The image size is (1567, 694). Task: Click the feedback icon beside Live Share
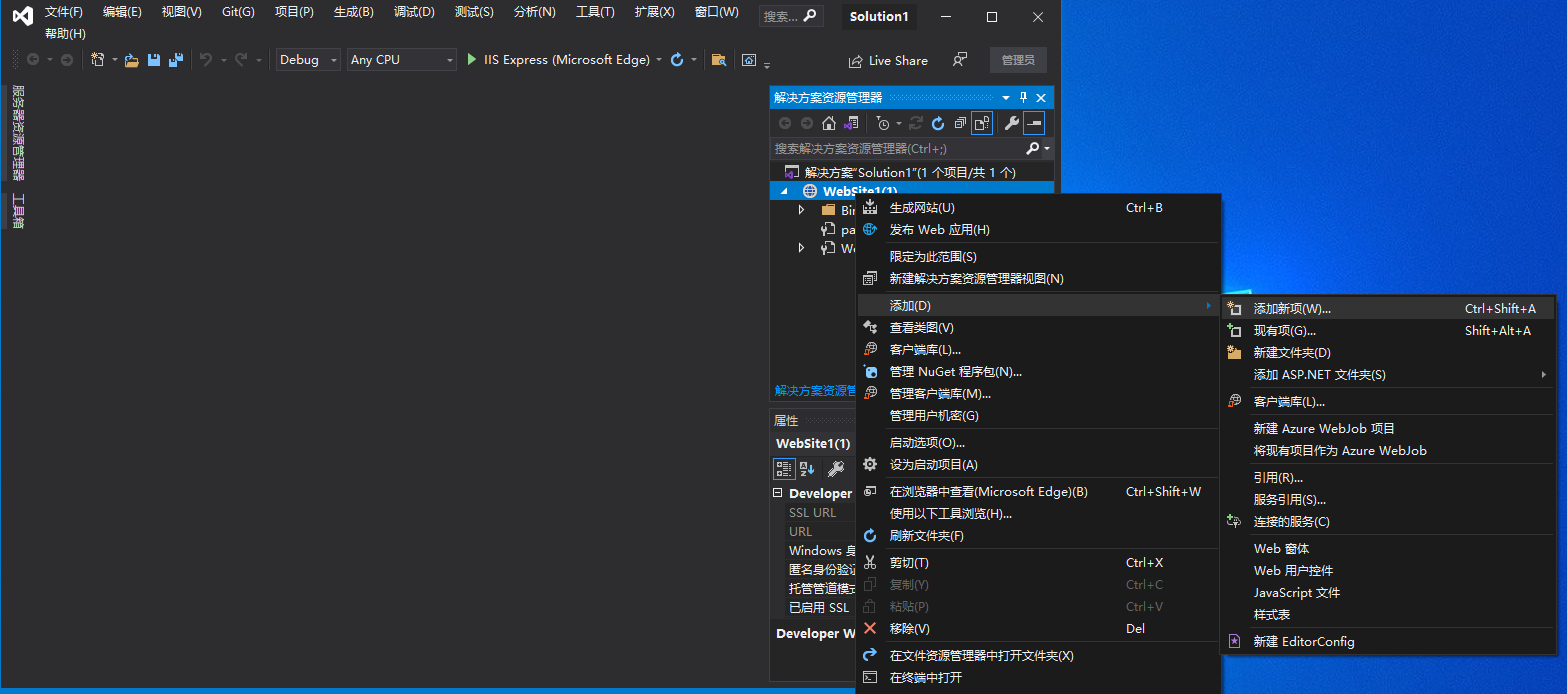click(x=960, y=60)
